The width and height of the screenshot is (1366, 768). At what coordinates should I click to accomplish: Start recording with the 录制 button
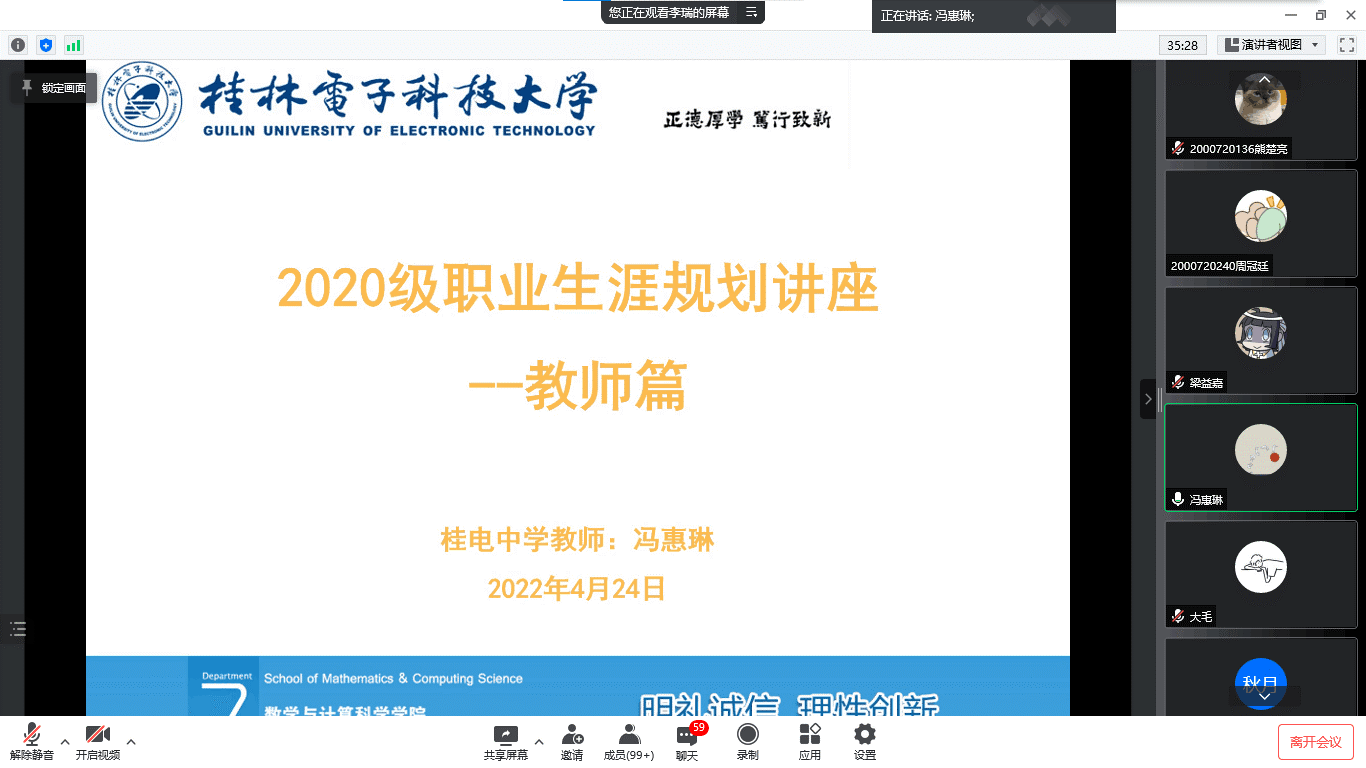click(x=747, y=741)
